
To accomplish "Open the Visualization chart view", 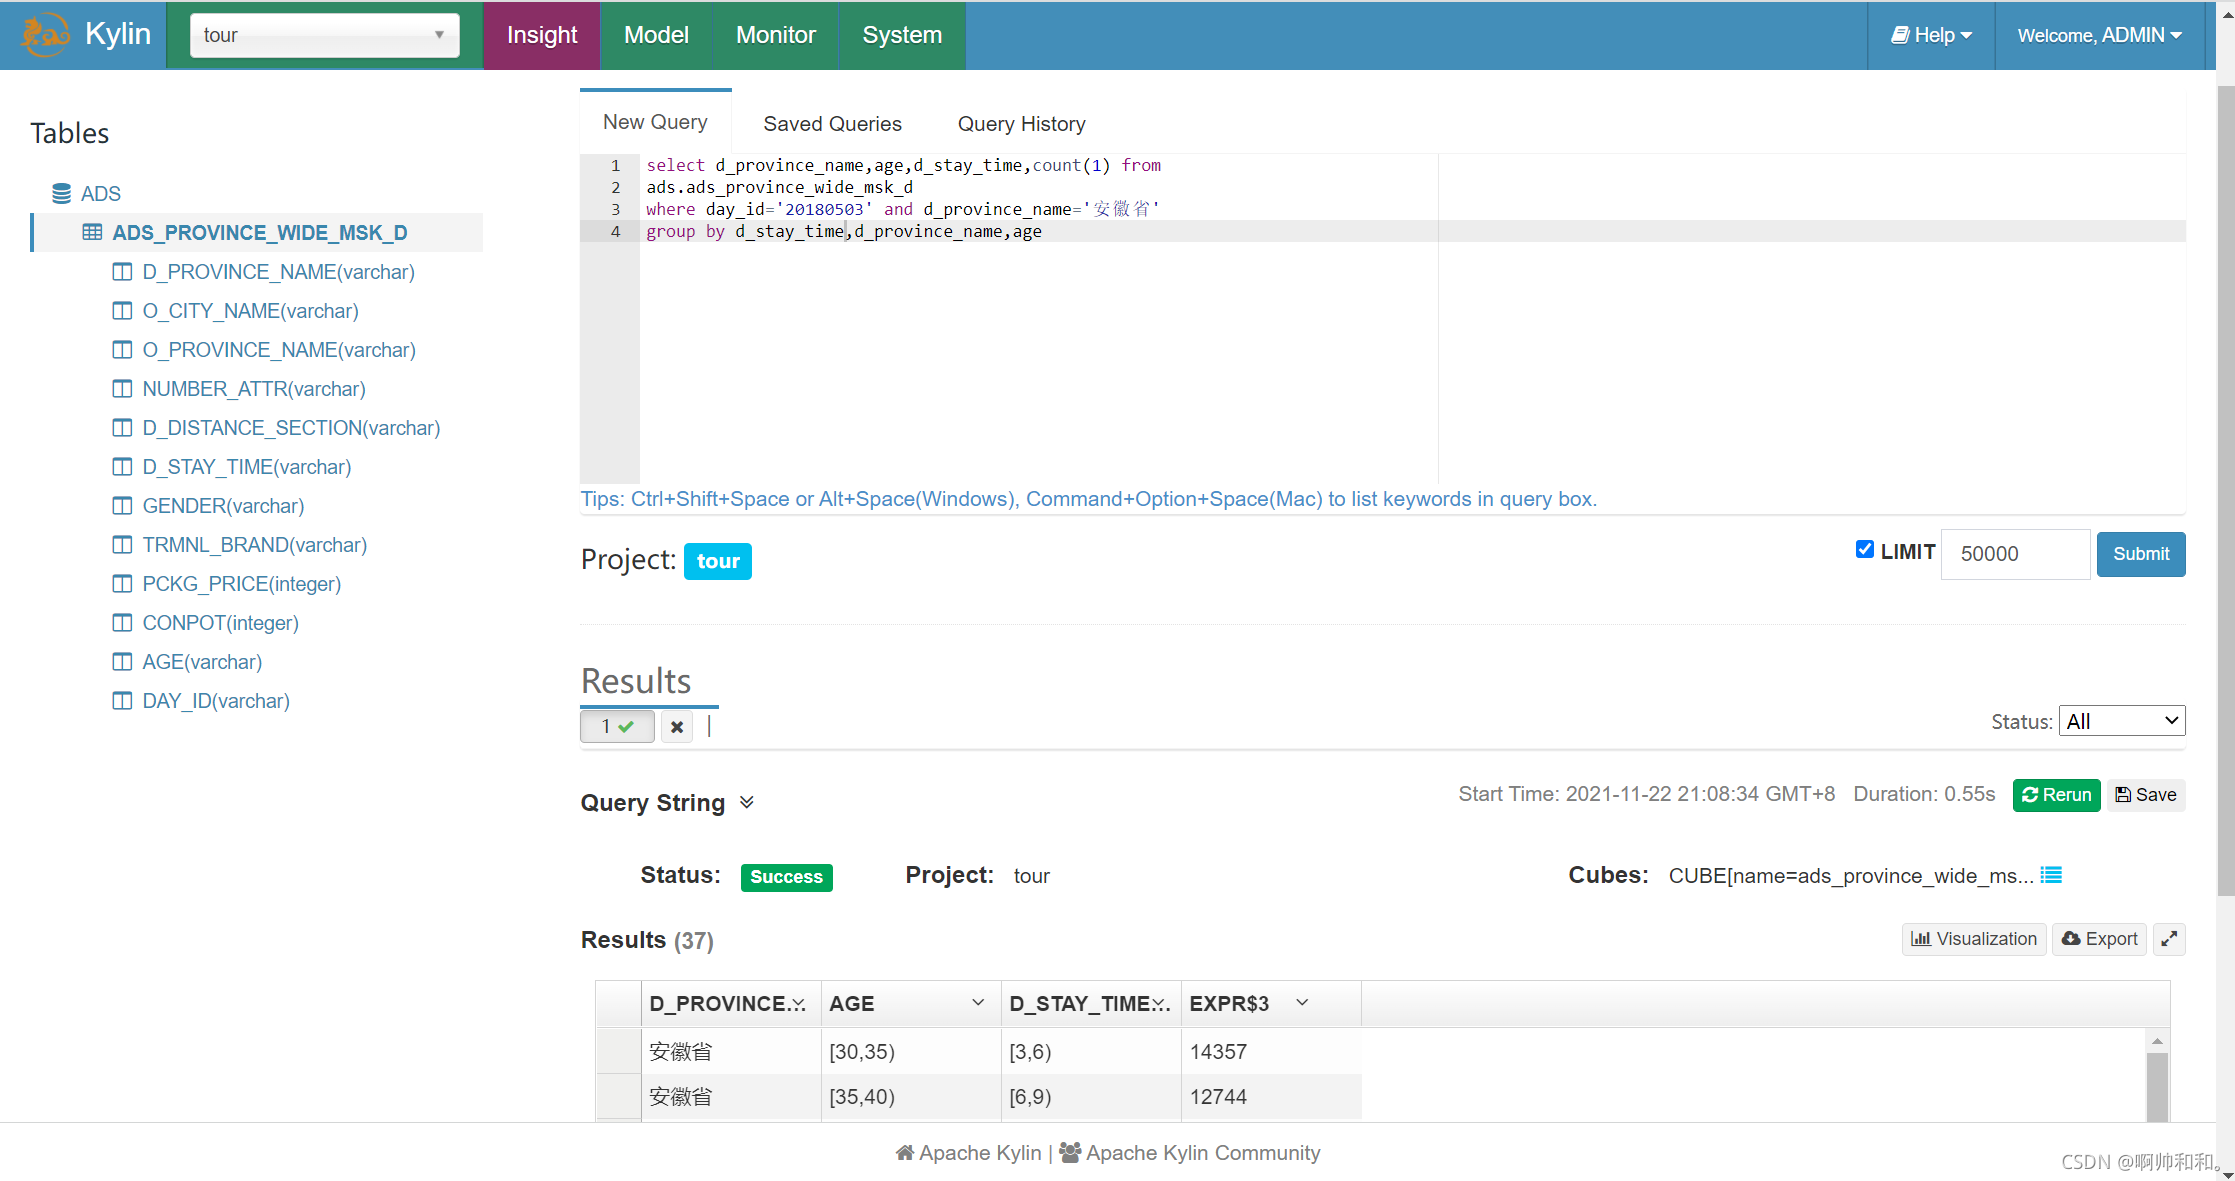I will pos(1973,939).
